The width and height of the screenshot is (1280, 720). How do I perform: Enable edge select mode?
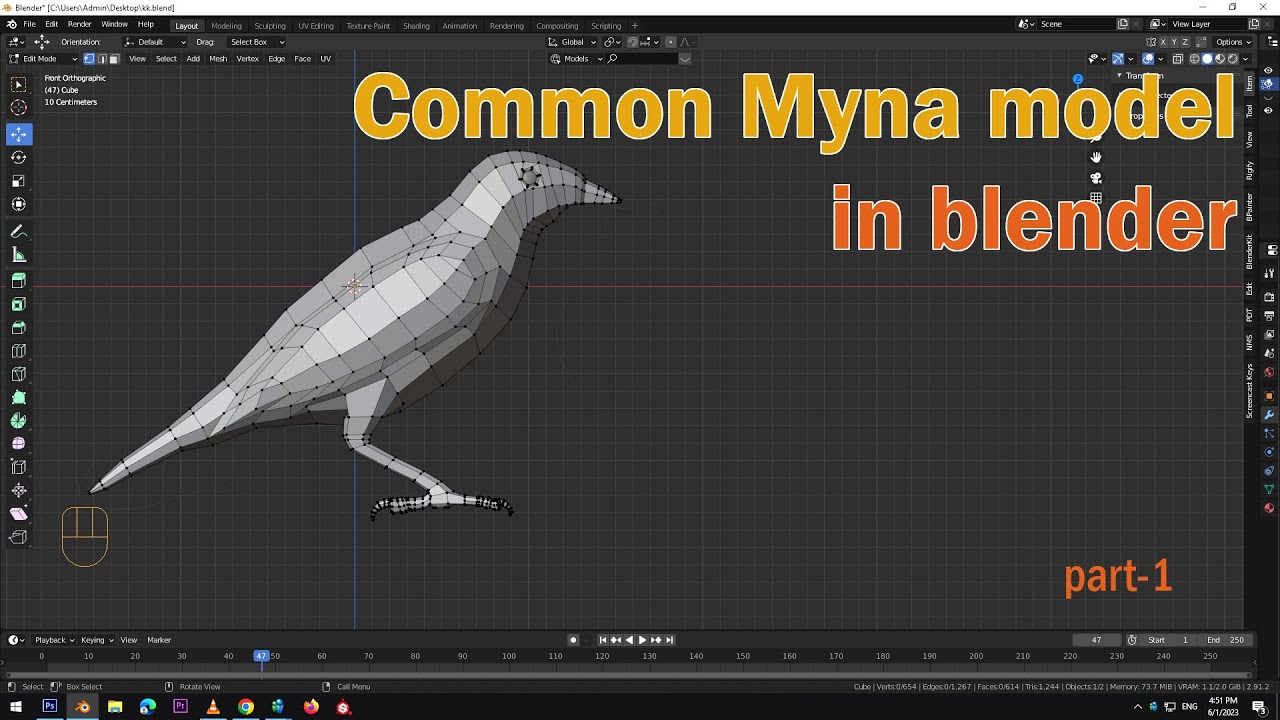[x=101, y=58]
